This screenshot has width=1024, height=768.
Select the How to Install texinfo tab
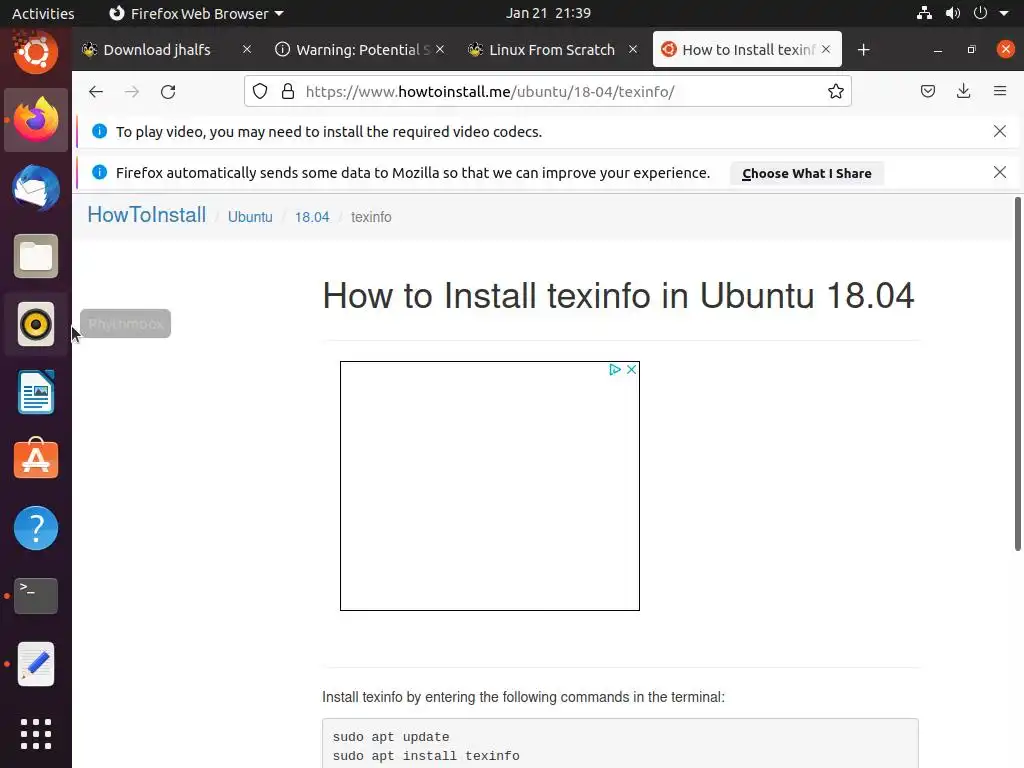(747, 50)
